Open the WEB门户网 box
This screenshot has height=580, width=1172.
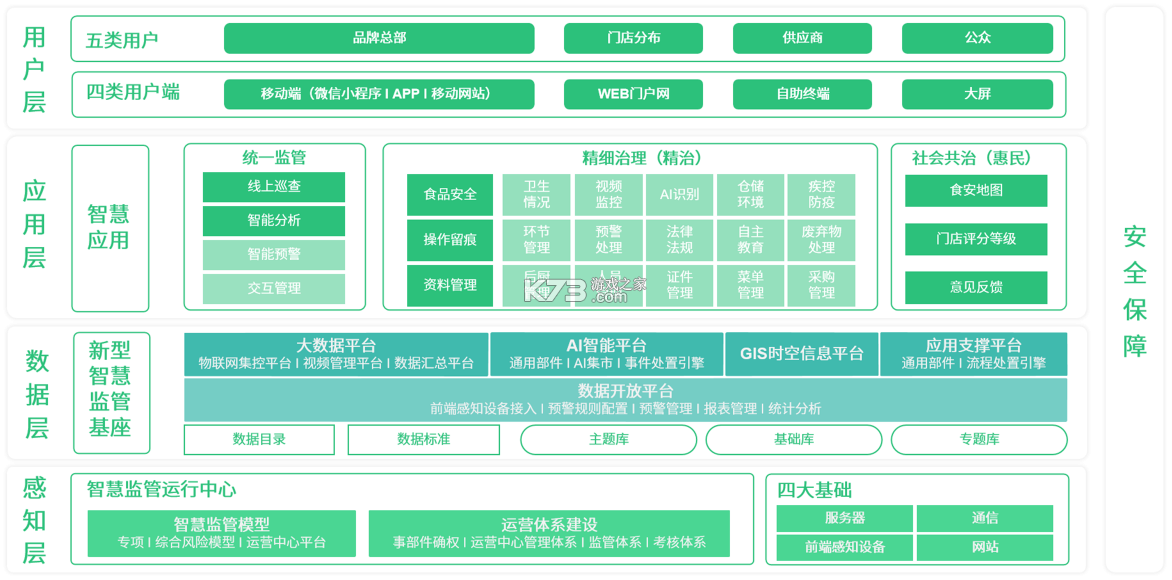[633, 94]
